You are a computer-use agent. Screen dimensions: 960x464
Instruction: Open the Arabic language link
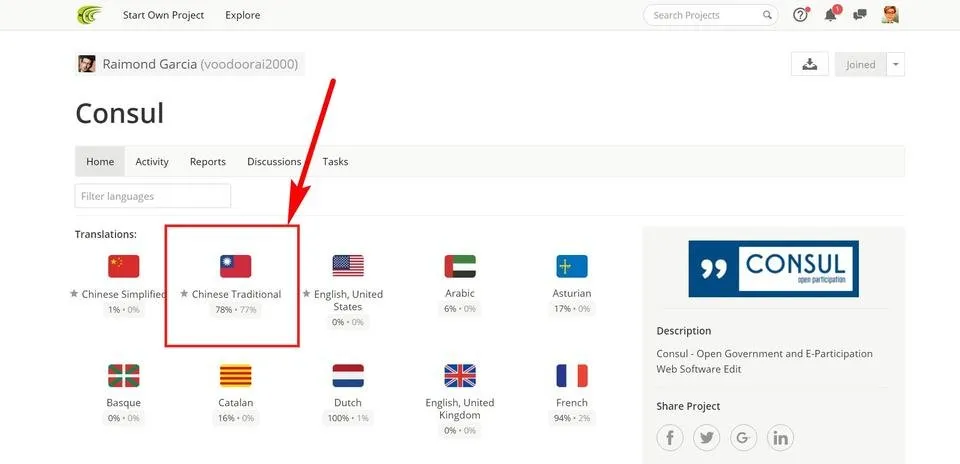coord(460,293)
